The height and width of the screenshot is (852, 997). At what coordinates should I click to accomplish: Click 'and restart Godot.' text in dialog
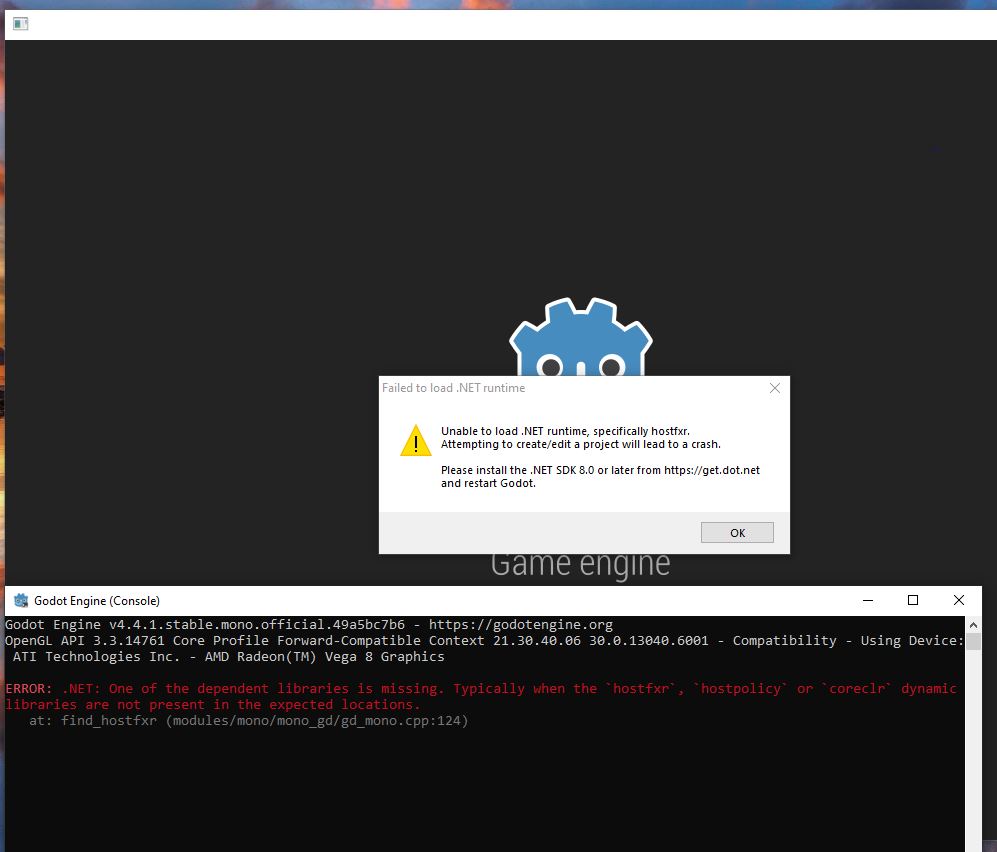coord(488,483)
